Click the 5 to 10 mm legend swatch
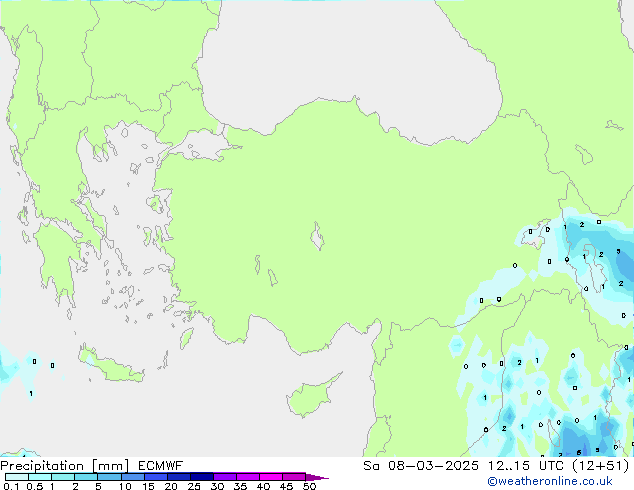Viewport: 634px width, 490px height. tap(109, 477)
